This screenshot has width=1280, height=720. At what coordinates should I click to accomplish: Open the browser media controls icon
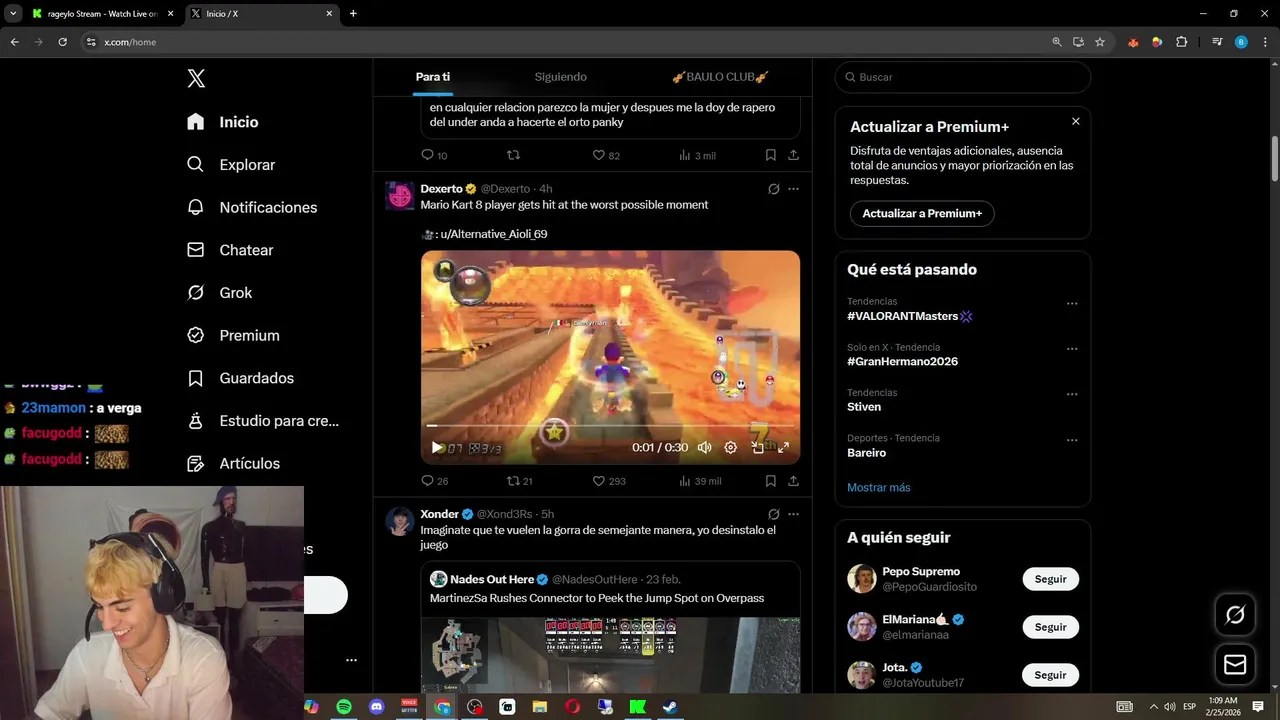(x=1217, y=42)
